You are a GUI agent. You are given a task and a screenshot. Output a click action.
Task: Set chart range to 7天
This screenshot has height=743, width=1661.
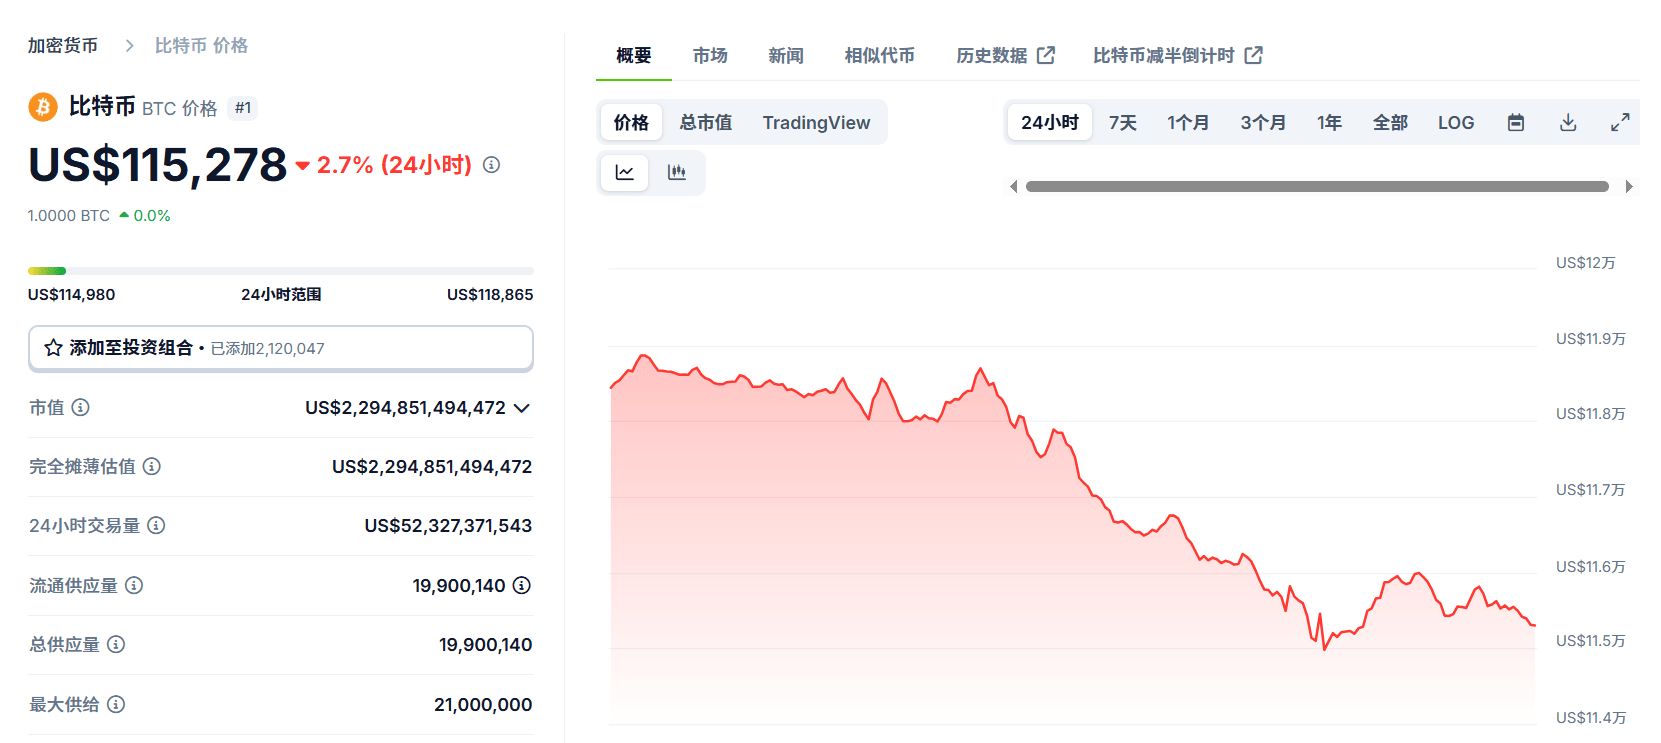pos(1123,122)
